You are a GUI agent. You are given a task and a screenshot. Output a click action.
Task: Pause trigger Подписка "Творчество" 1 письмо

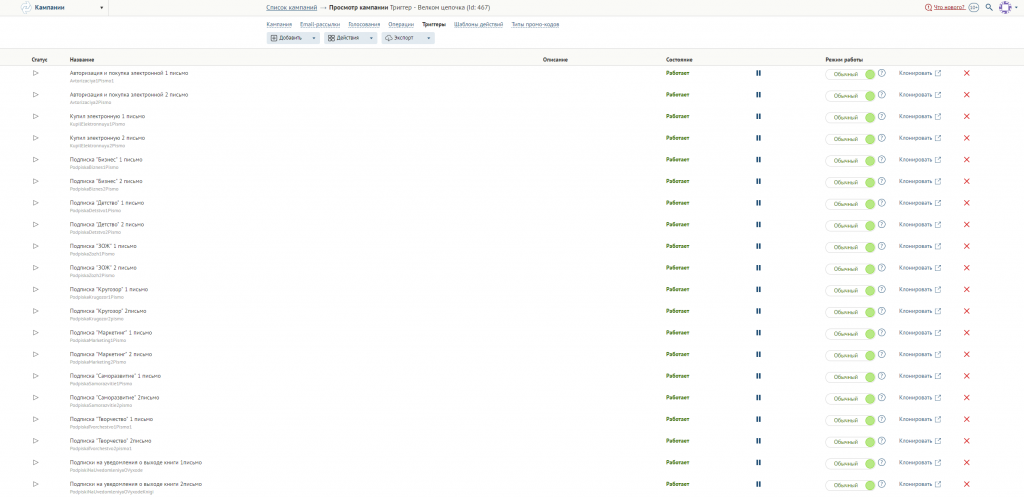coord(758,419)
